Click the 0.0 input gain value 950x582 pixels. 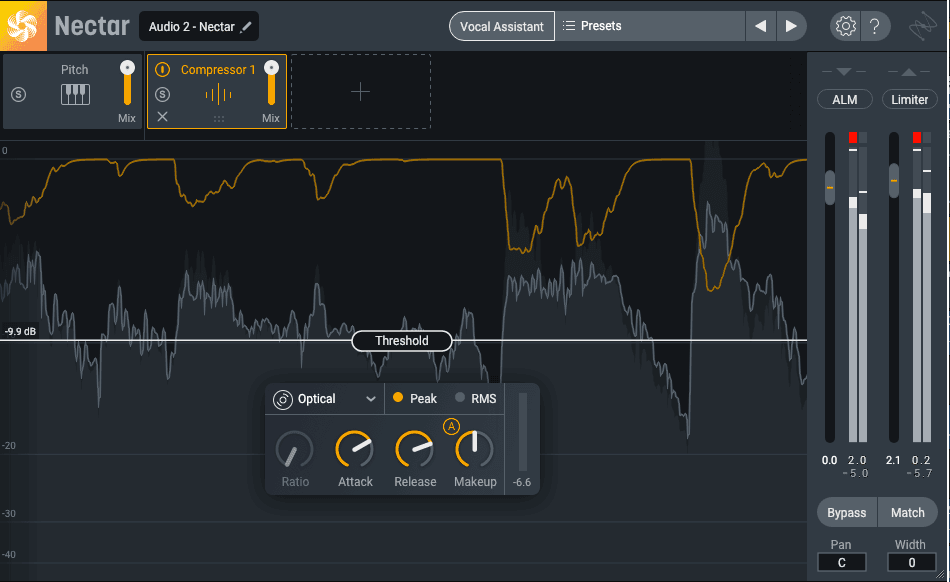pos(829,460)
